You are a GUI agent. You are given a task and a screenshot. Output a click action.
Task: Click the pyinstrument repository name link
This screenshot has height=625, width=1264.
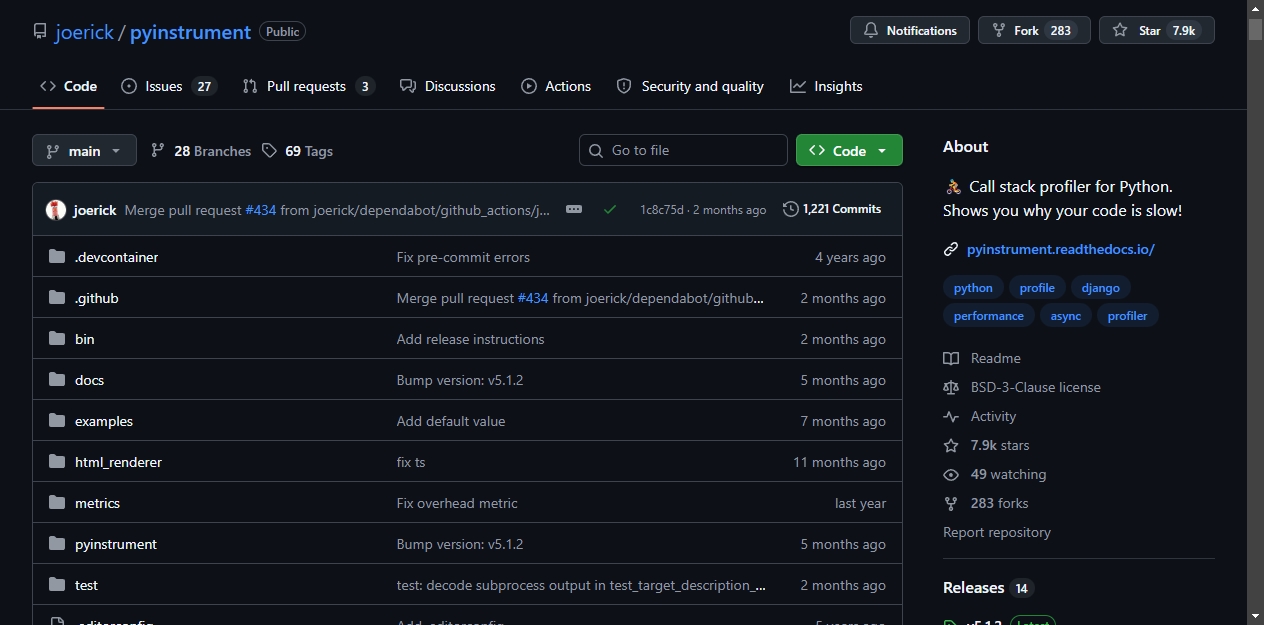[190, 32]
